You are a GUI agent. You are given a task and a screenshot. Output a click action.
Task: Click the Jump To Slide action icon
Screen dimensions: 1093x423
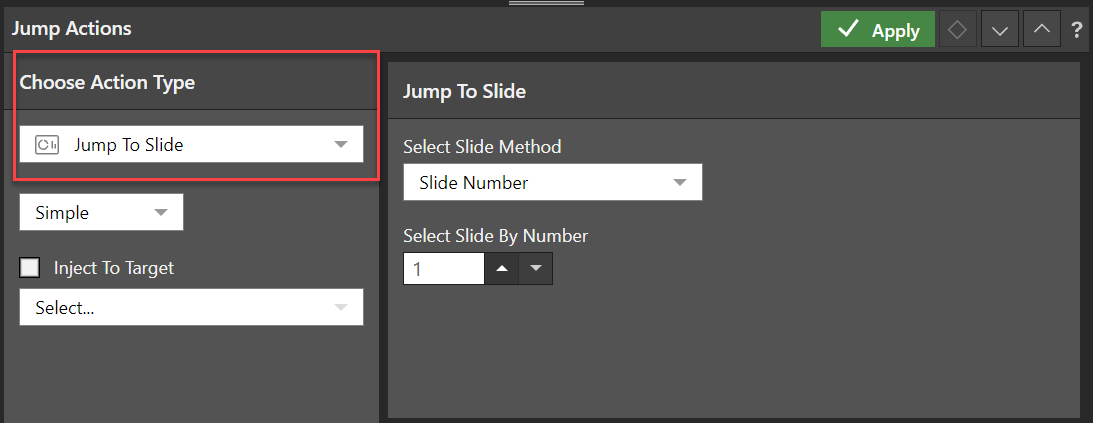coord(47,145)
